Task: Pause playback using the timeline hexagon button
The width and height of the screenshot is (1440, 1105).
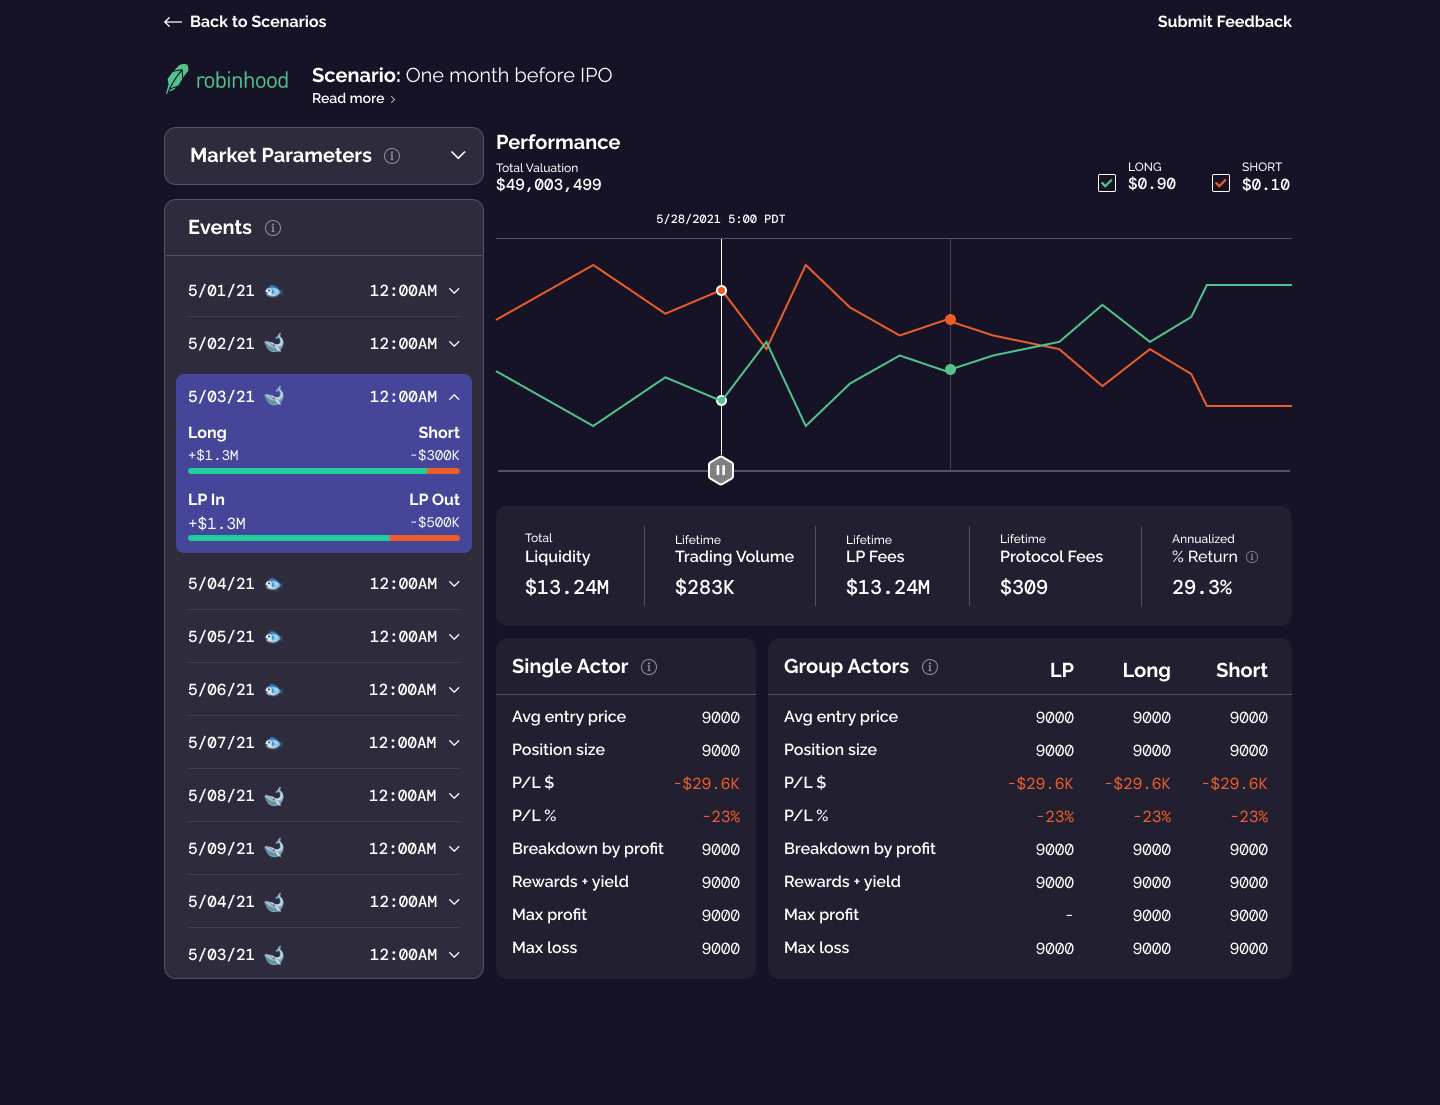Action: tap(721, 470)
